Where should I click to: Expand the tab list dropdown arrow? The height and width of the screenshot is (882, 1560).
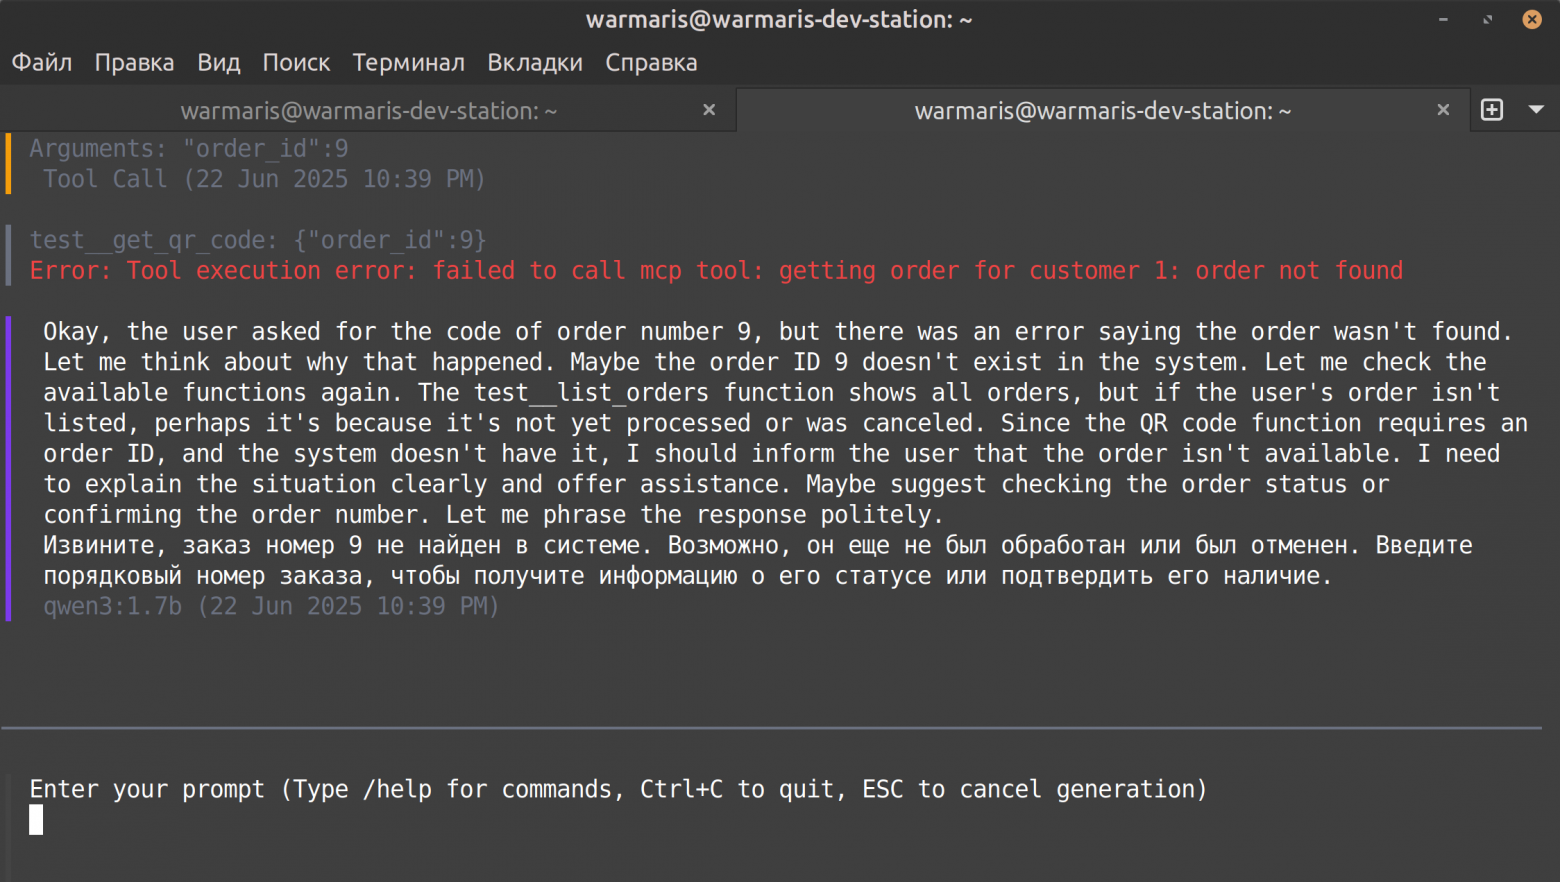pos(1536,110)
